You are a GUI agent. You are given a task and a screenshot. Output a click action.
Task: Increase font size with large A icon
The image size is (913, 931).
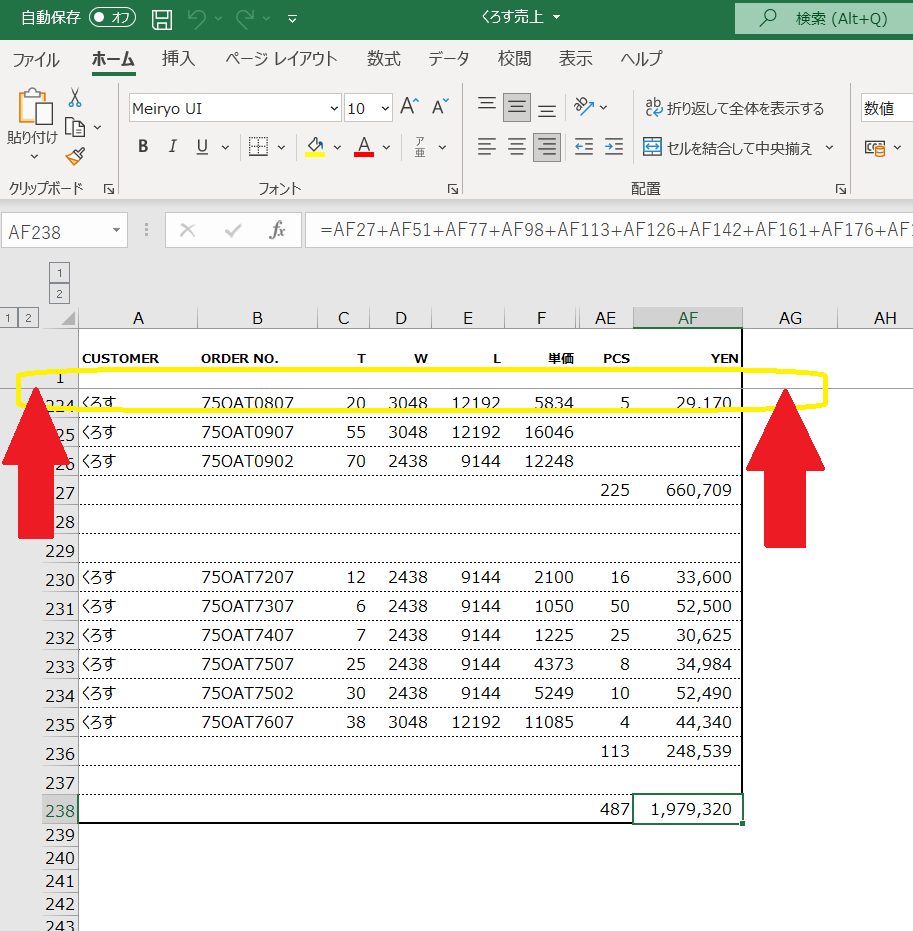point(410,107)
